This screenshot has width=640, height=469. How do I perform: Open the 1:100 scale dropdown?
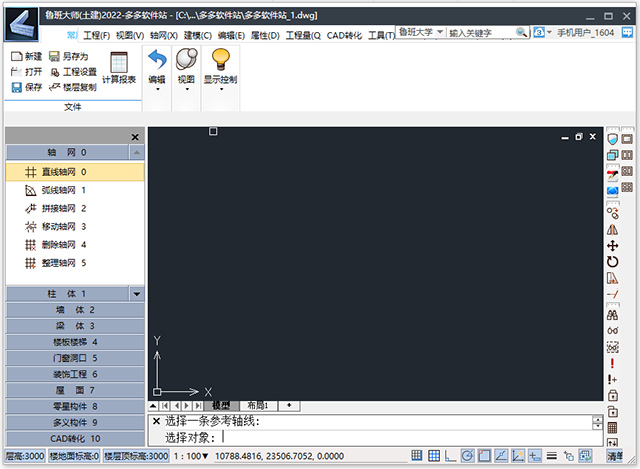coord(191,456)
